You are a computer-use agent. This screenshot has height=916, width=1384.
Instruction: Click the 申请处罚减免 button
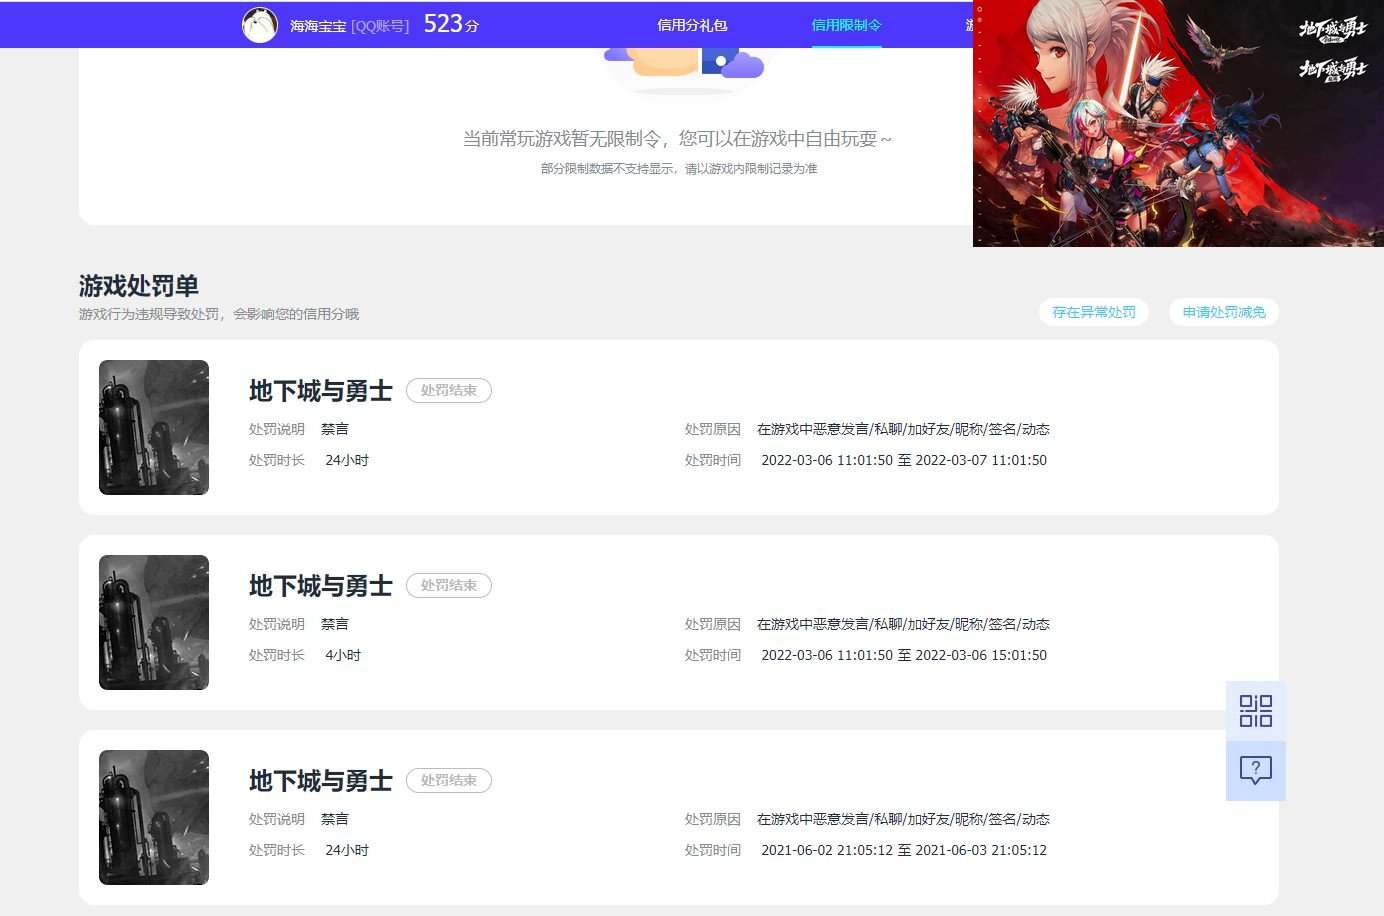click(x=1224, y=312)
